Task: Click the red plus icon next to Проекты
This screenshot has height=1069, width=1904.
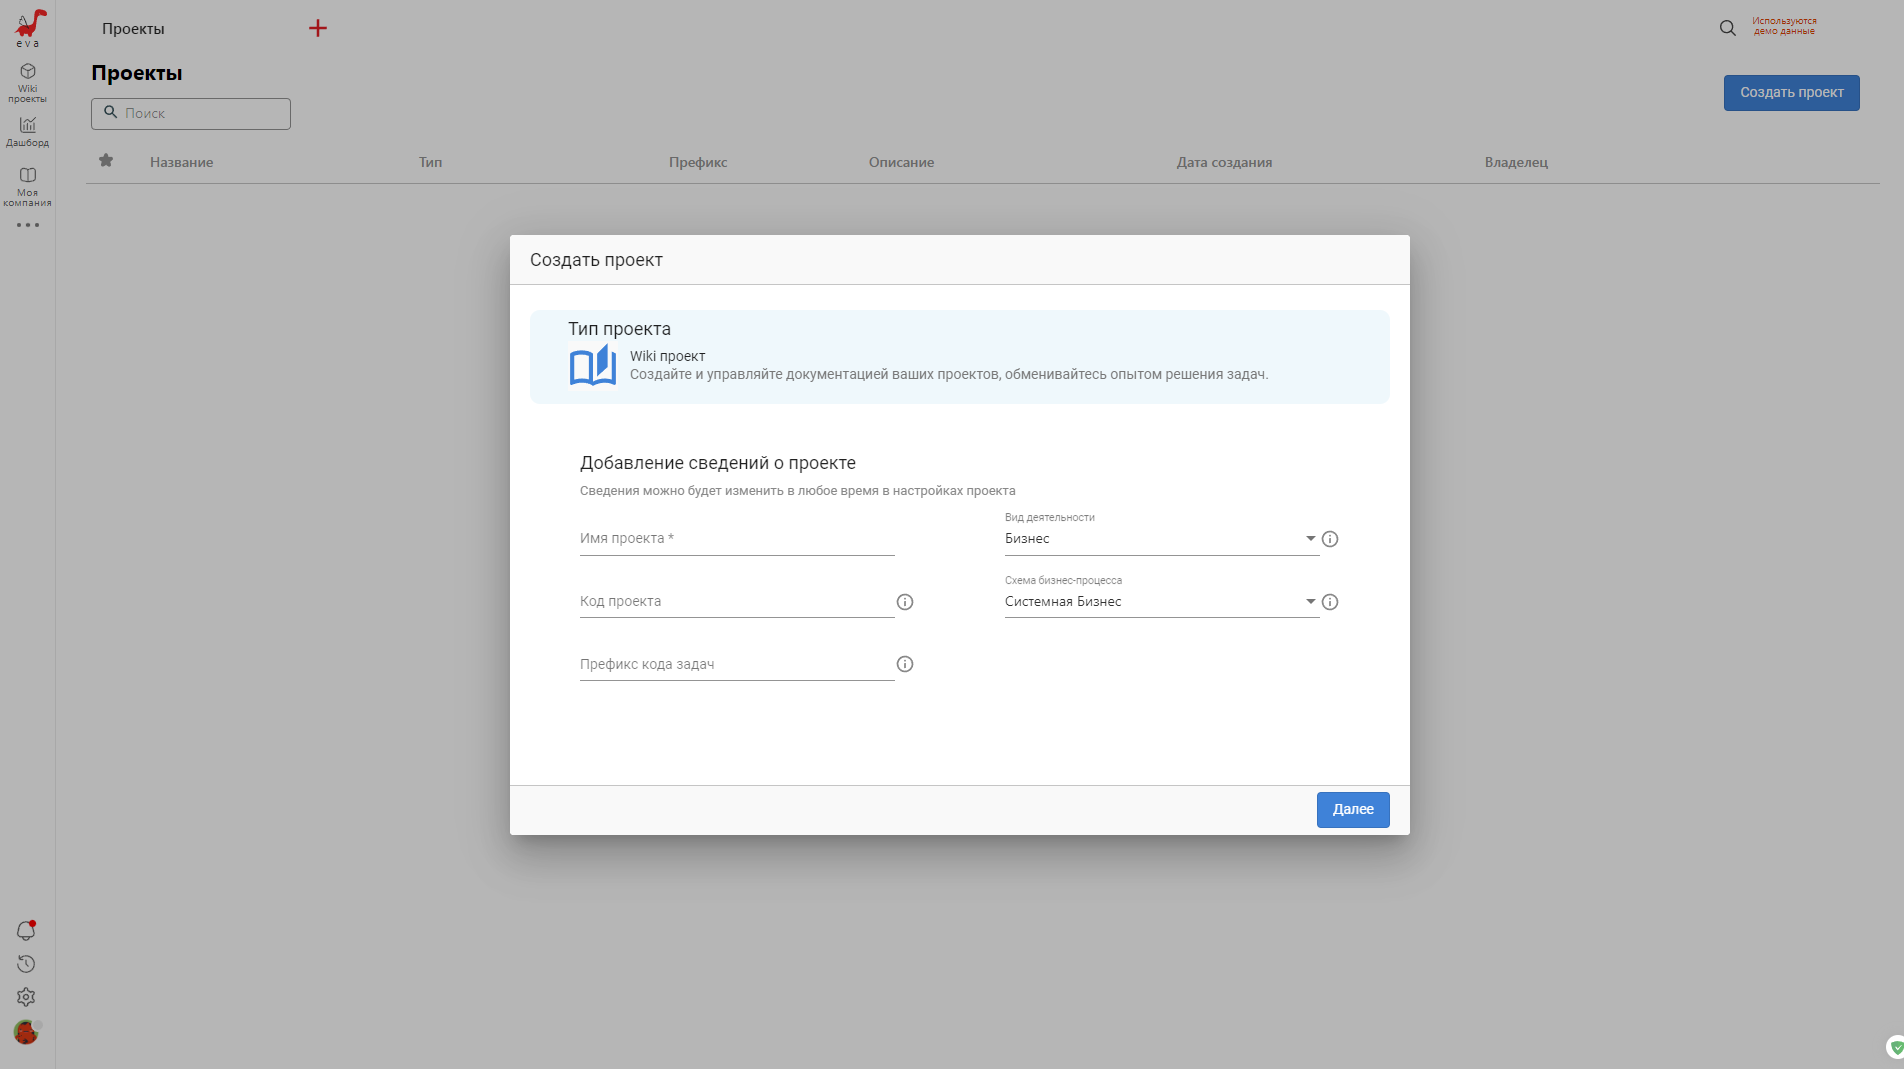Action: pos(318,28)
